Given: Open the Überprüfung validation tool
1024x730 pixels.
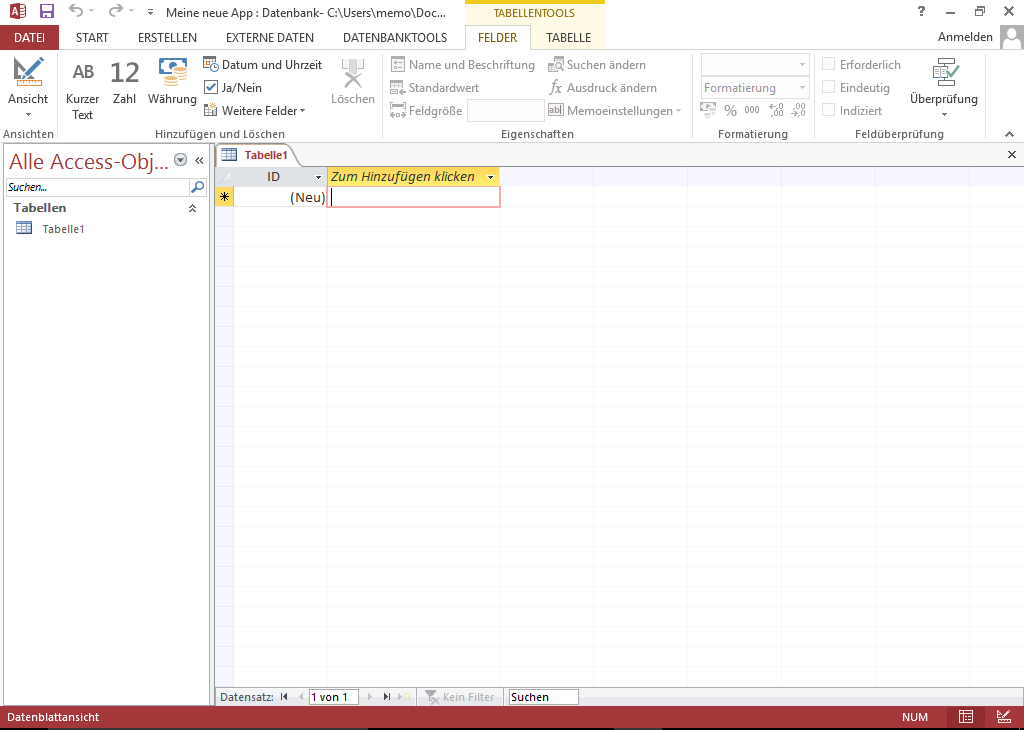Looking at the screenshot, I should [x=943, y=82].
